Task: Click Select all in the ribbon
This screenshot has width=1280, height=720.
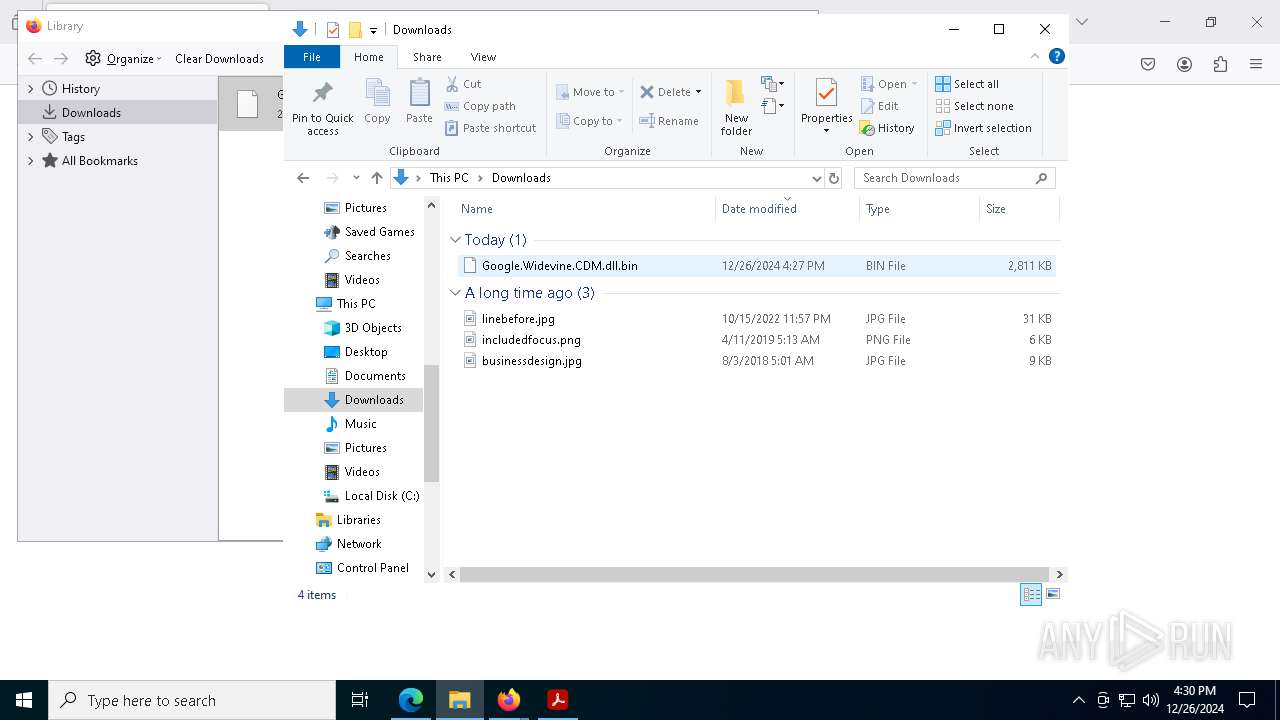Action: (x=966, y=84)
